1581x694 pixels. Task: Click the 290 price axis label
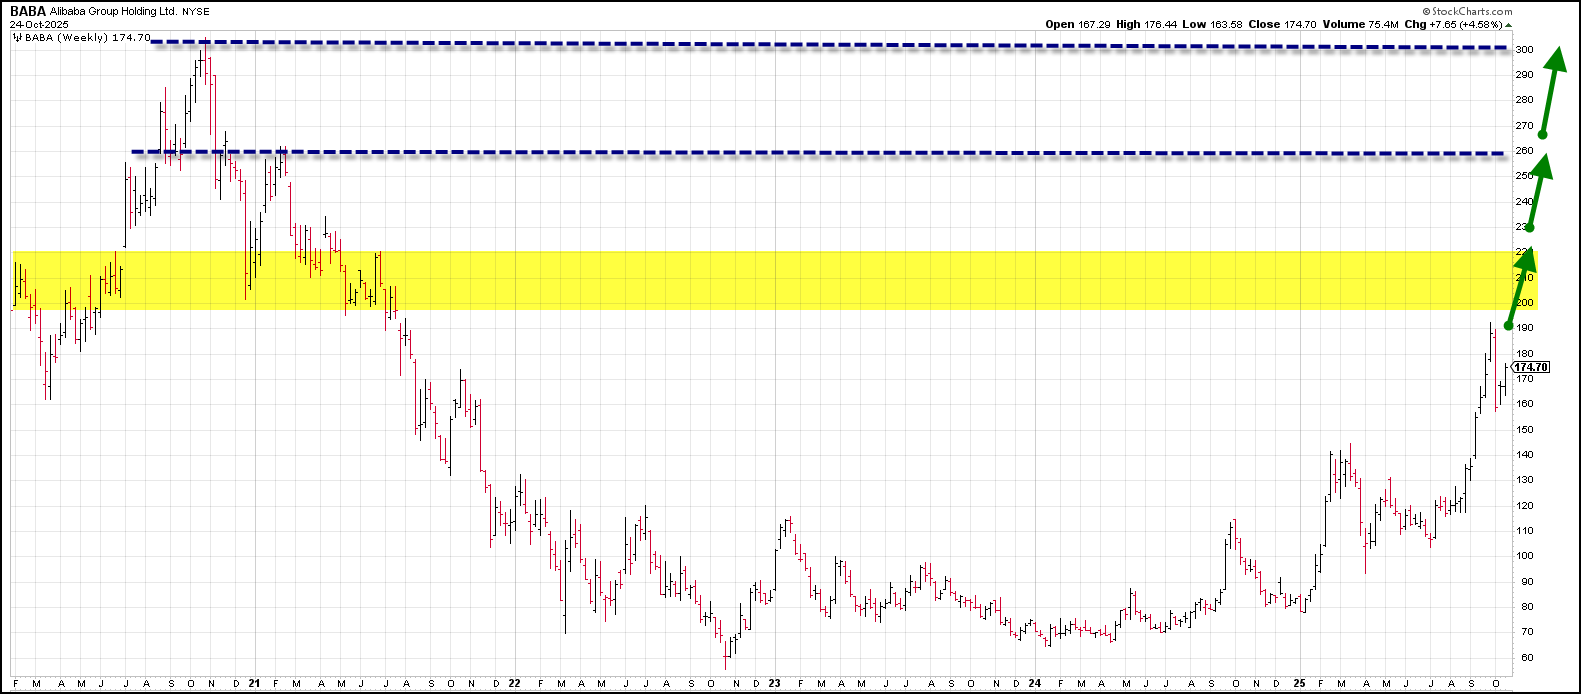[1525, 74]
